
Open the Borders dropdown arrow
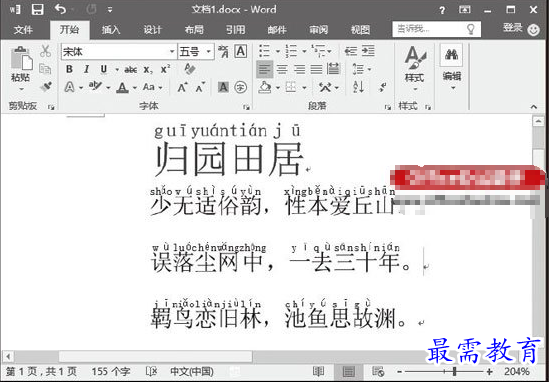304,88
